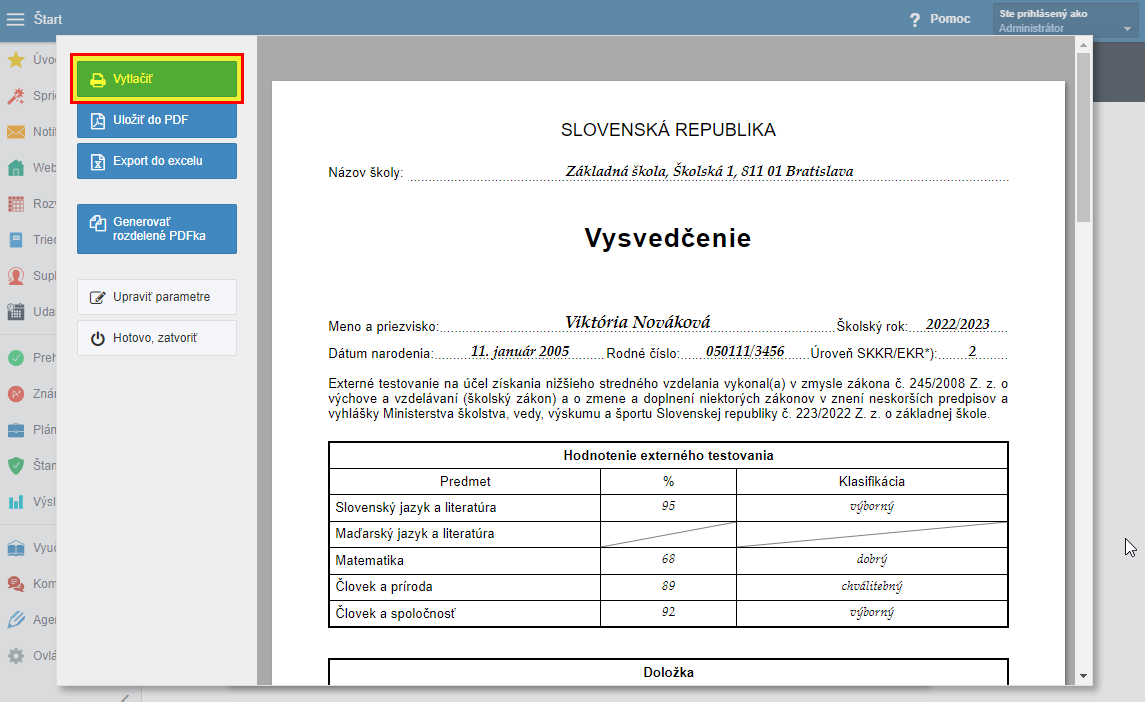The image size is (1145, 702).
Task: Open the open-book teaching icon
Action: (15, 548)
